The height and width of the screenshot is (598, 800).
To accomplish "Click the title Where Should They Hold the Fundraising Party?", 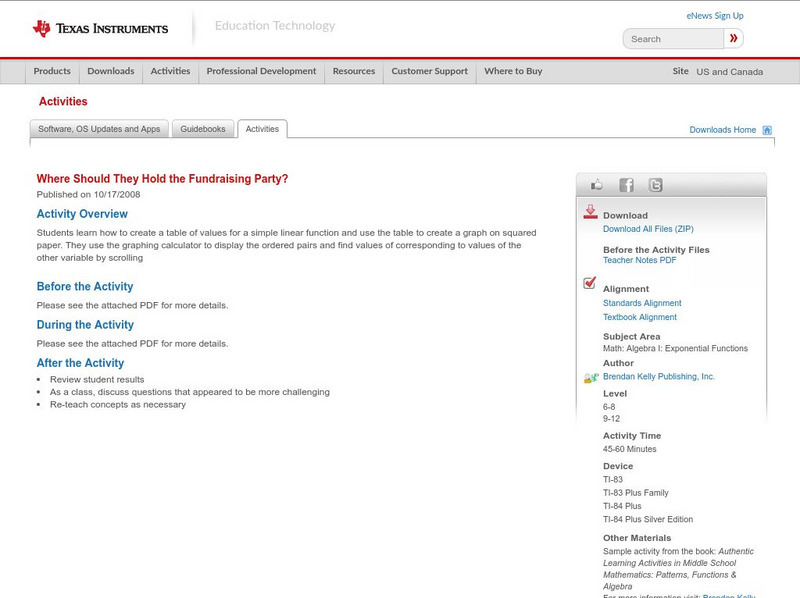I will click(x=162, y=179).
